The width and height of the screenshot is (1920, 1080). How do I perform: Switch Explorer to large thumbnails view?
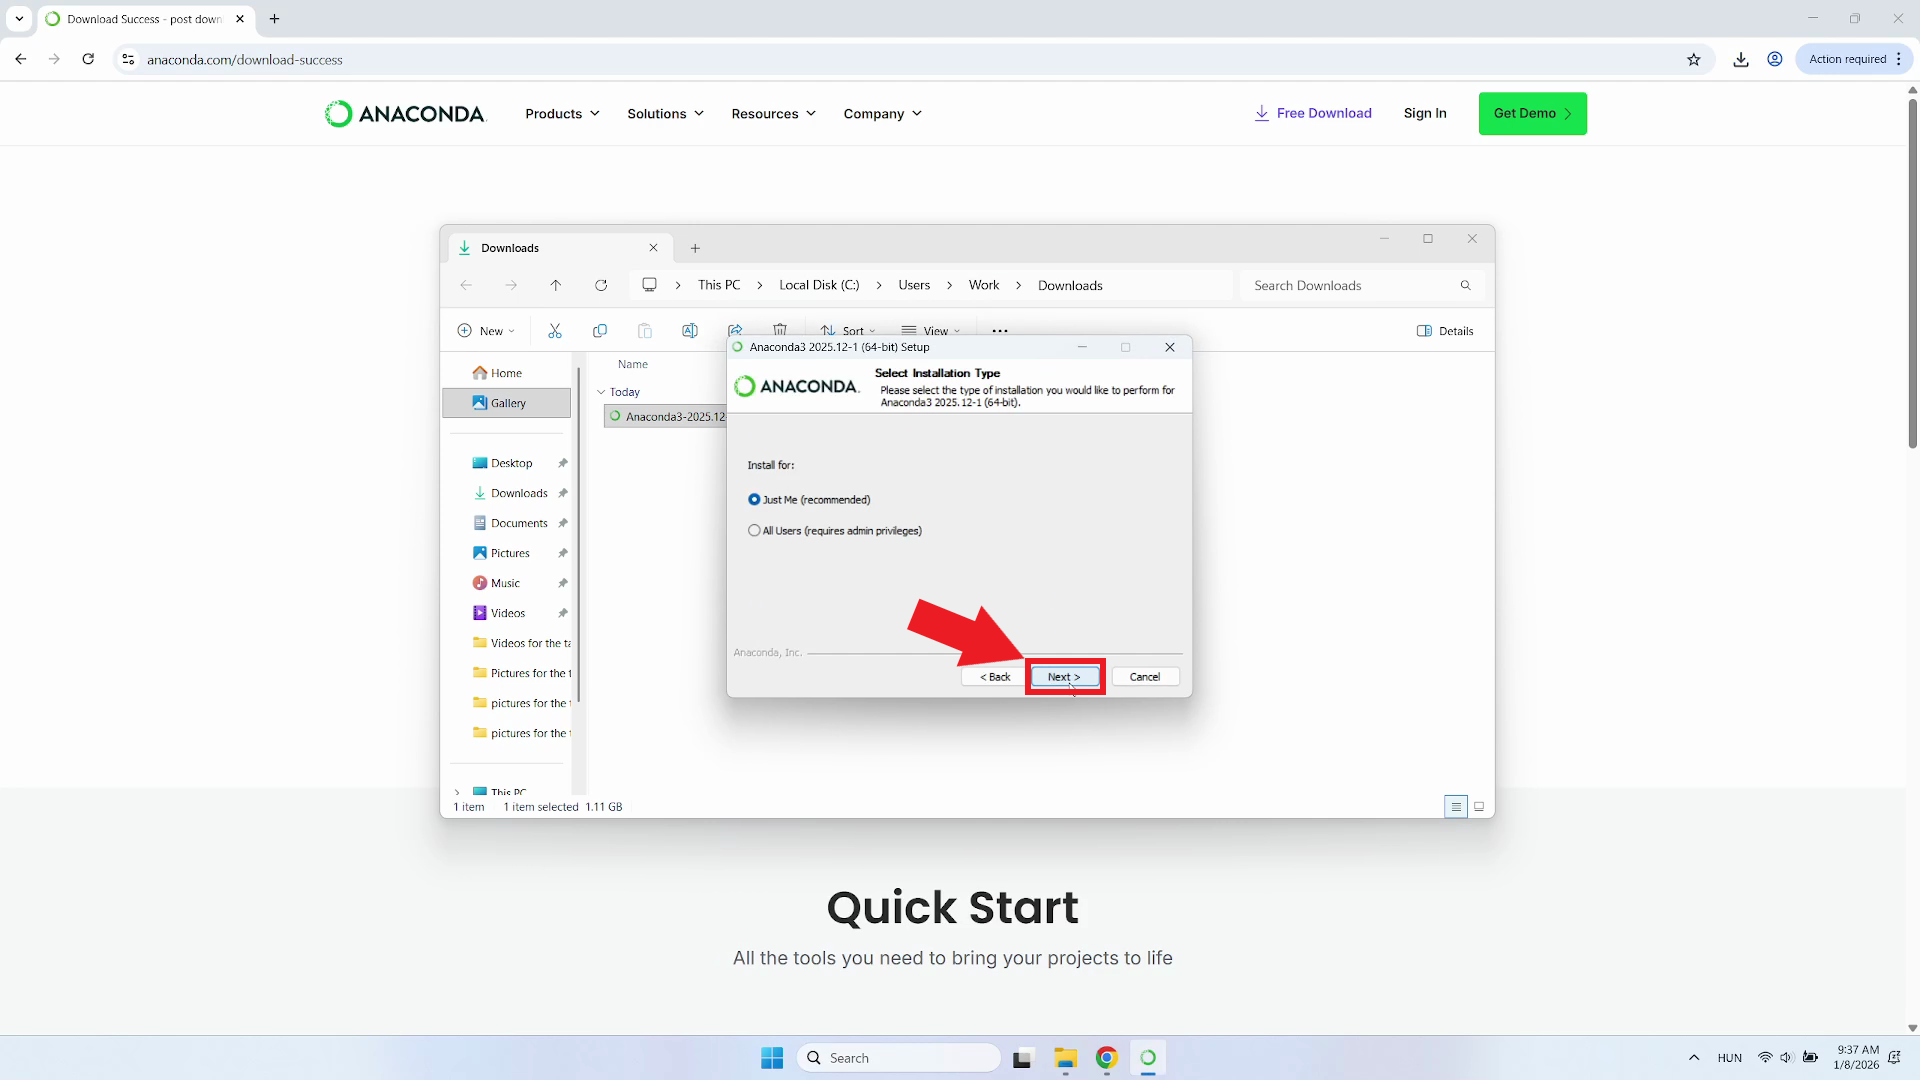[x=1480, y=807]
